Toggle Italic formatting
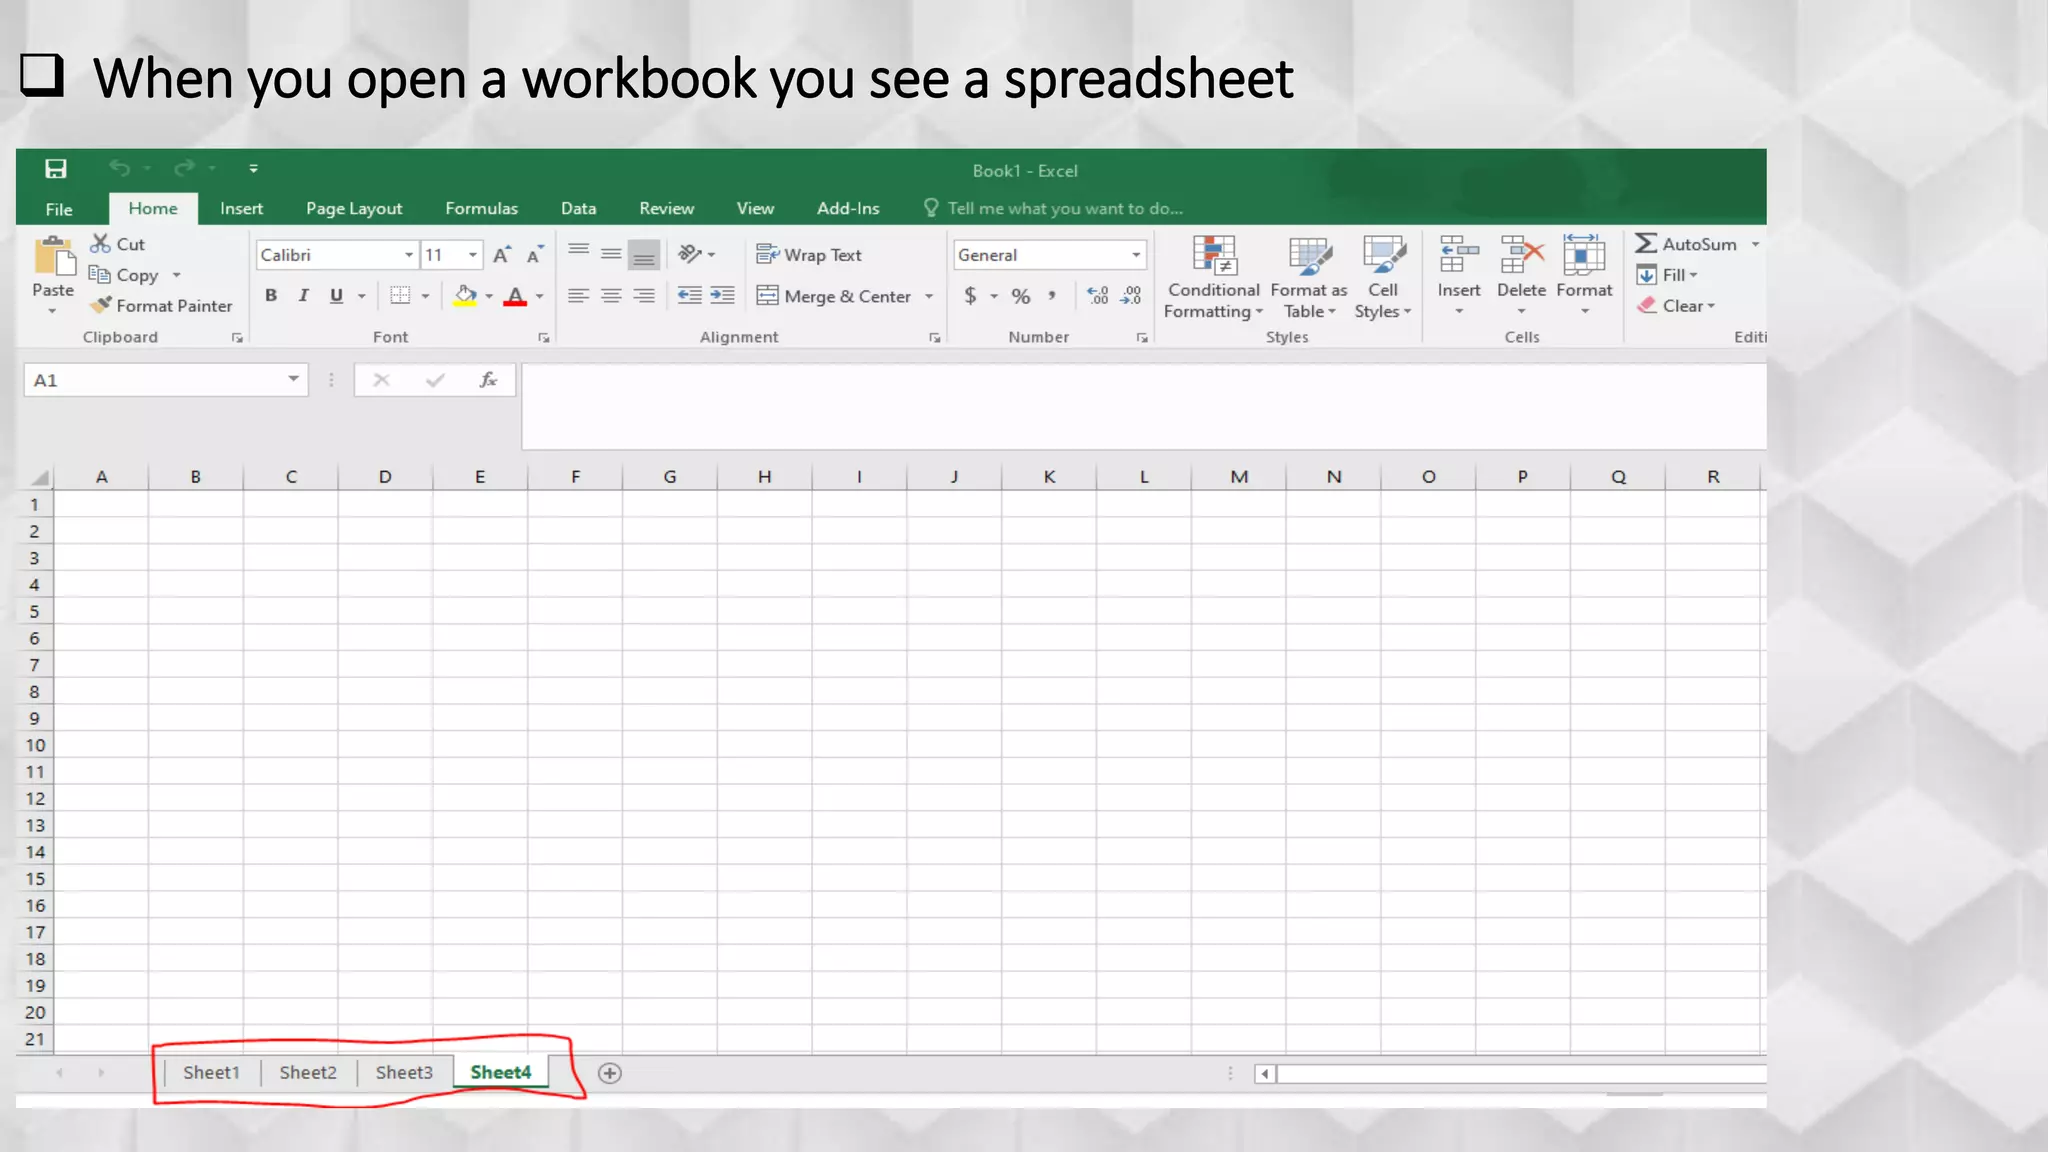The image size is (2048, 1152). coord(303,296)
